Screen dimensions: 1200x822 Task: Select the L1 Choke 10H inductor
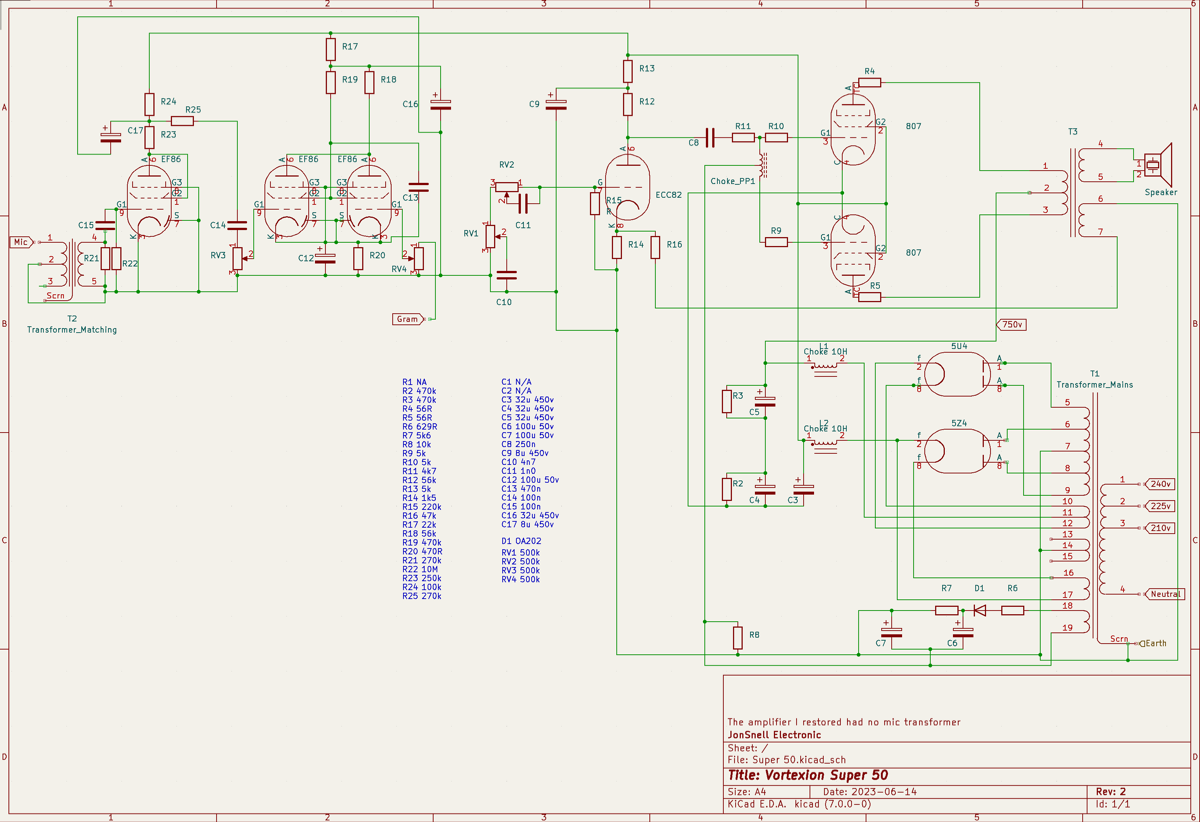click(x=825, y=367)
